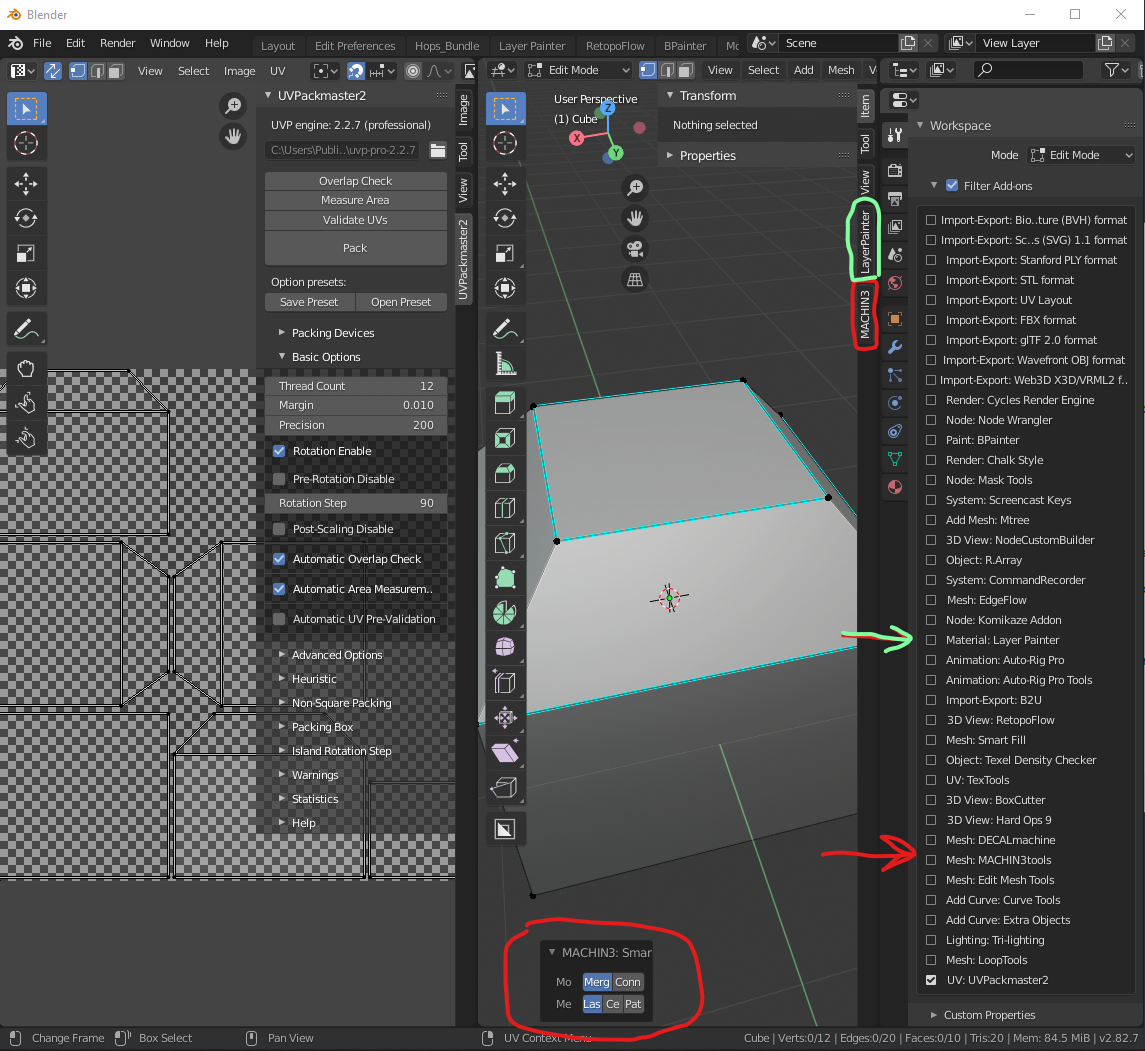Enable Automatic UV Pre-Validation checkbox

click(x=279, y=619)
